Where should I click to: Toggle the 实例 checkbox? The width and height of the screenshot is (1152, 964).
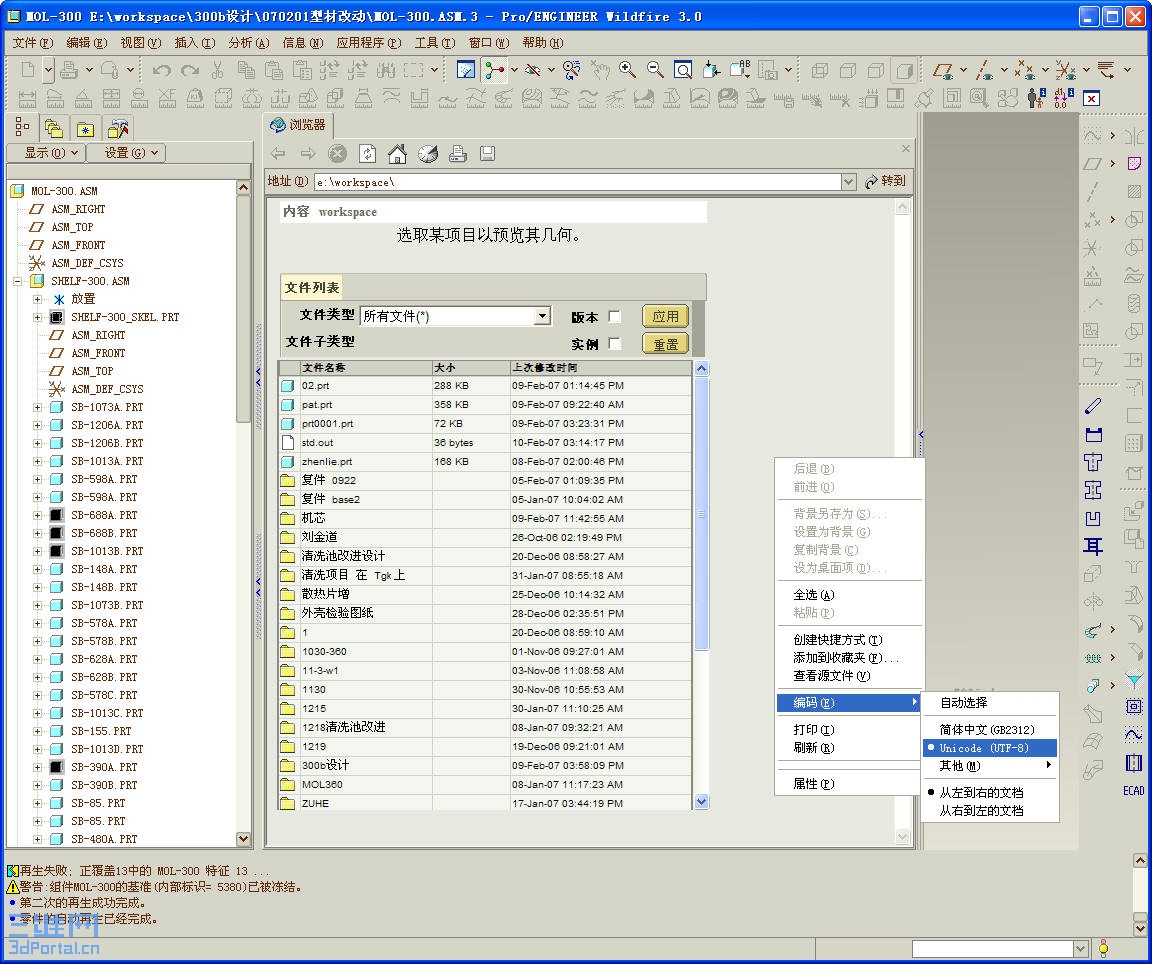615,343
